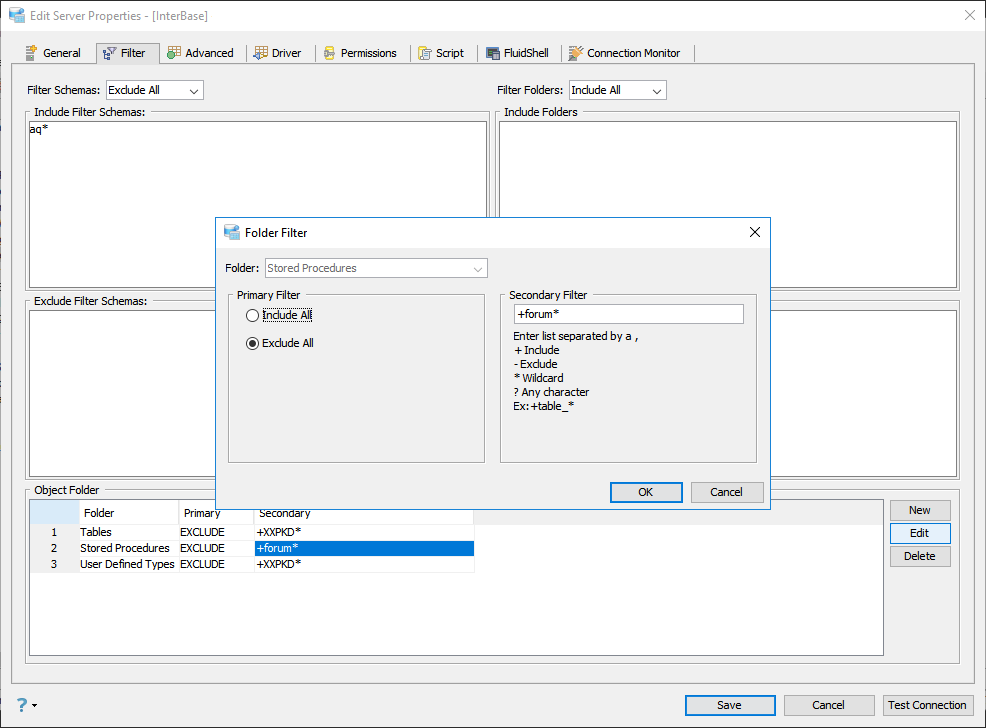Click the Primary column header
The width and height of the screenshot is (986, 728).
tap(216, 514)
